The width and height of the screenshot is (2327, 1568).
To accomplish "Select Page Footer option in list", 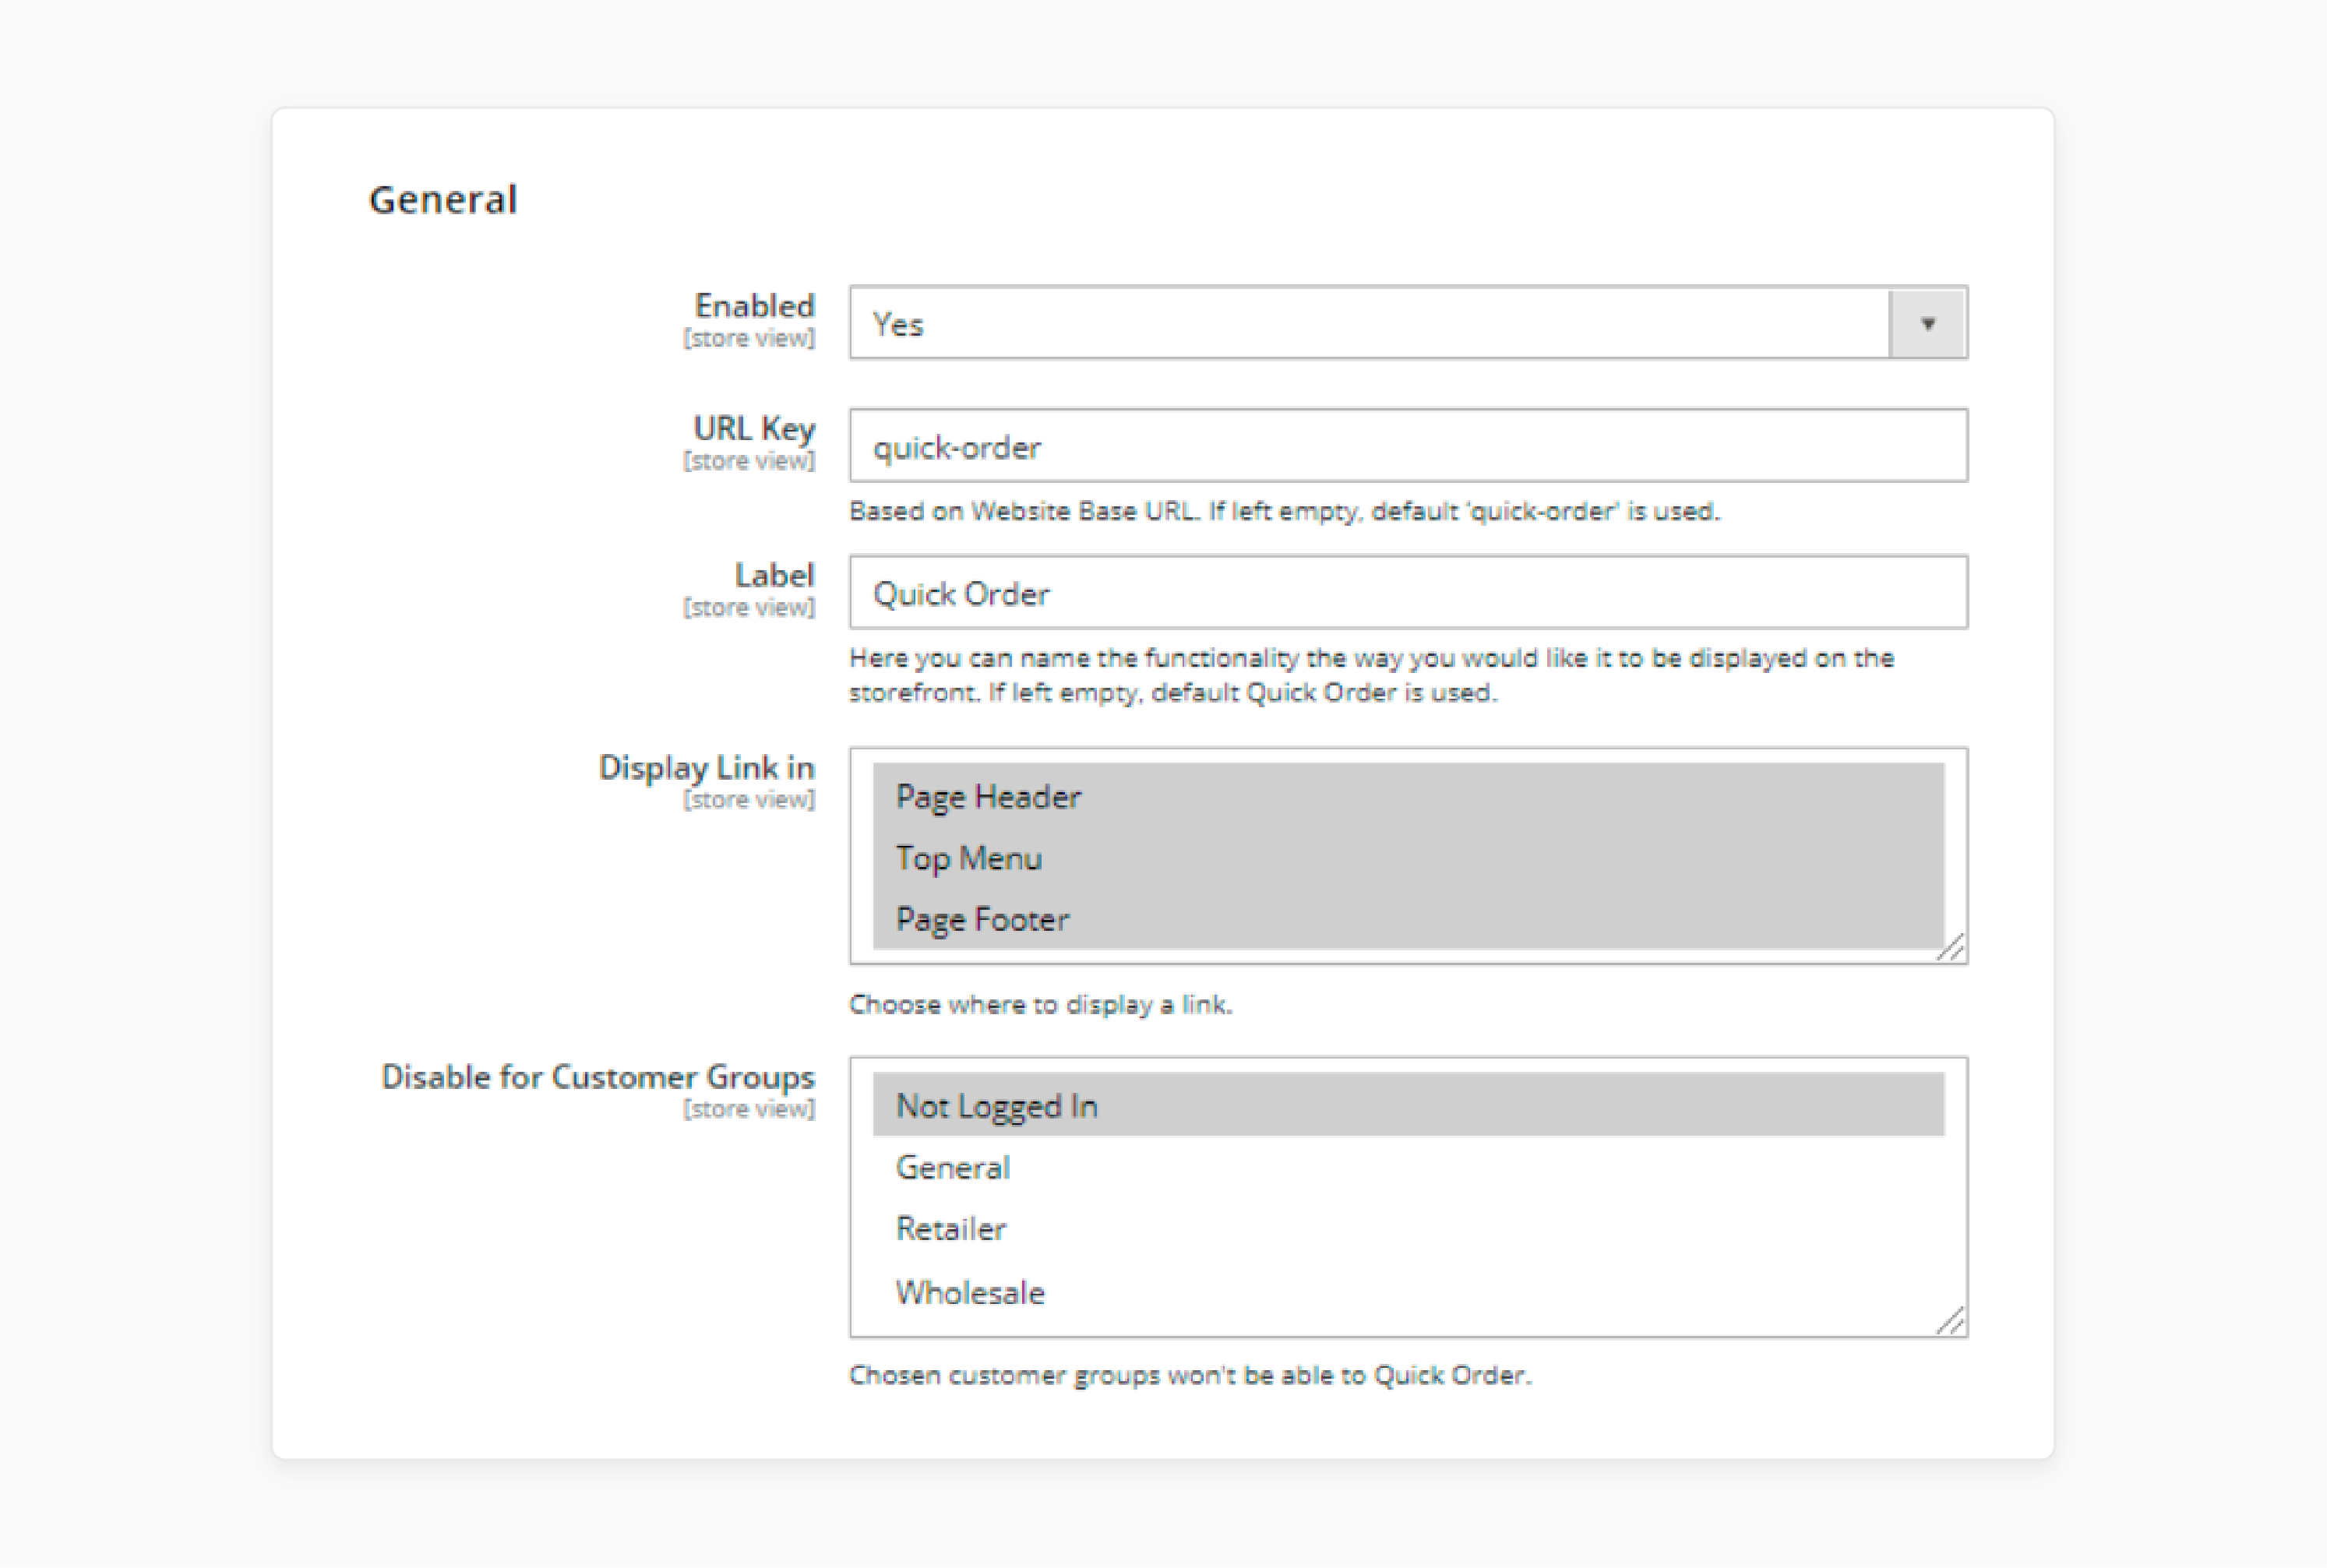I will (x=1408, y=919).
